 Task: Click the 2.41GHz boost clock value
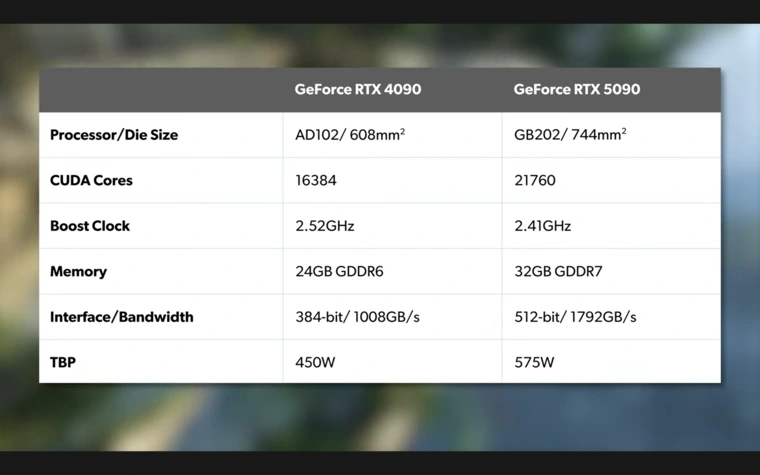coord(543,226)
